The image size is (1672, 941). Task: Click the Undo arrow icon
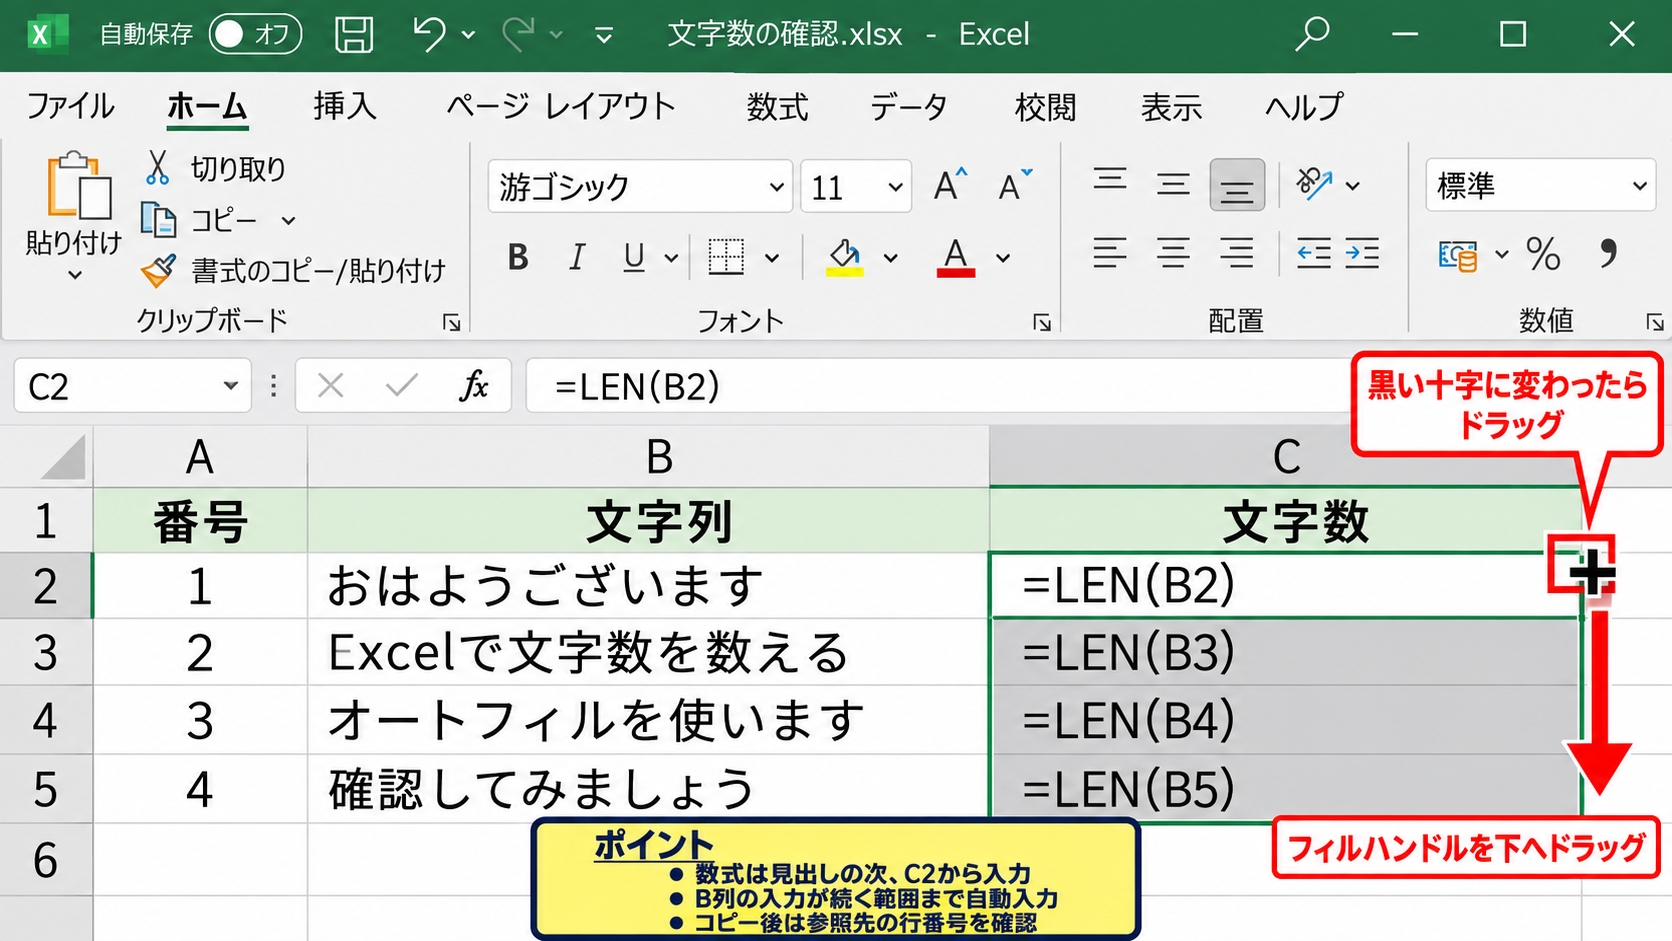click(428, 34)
